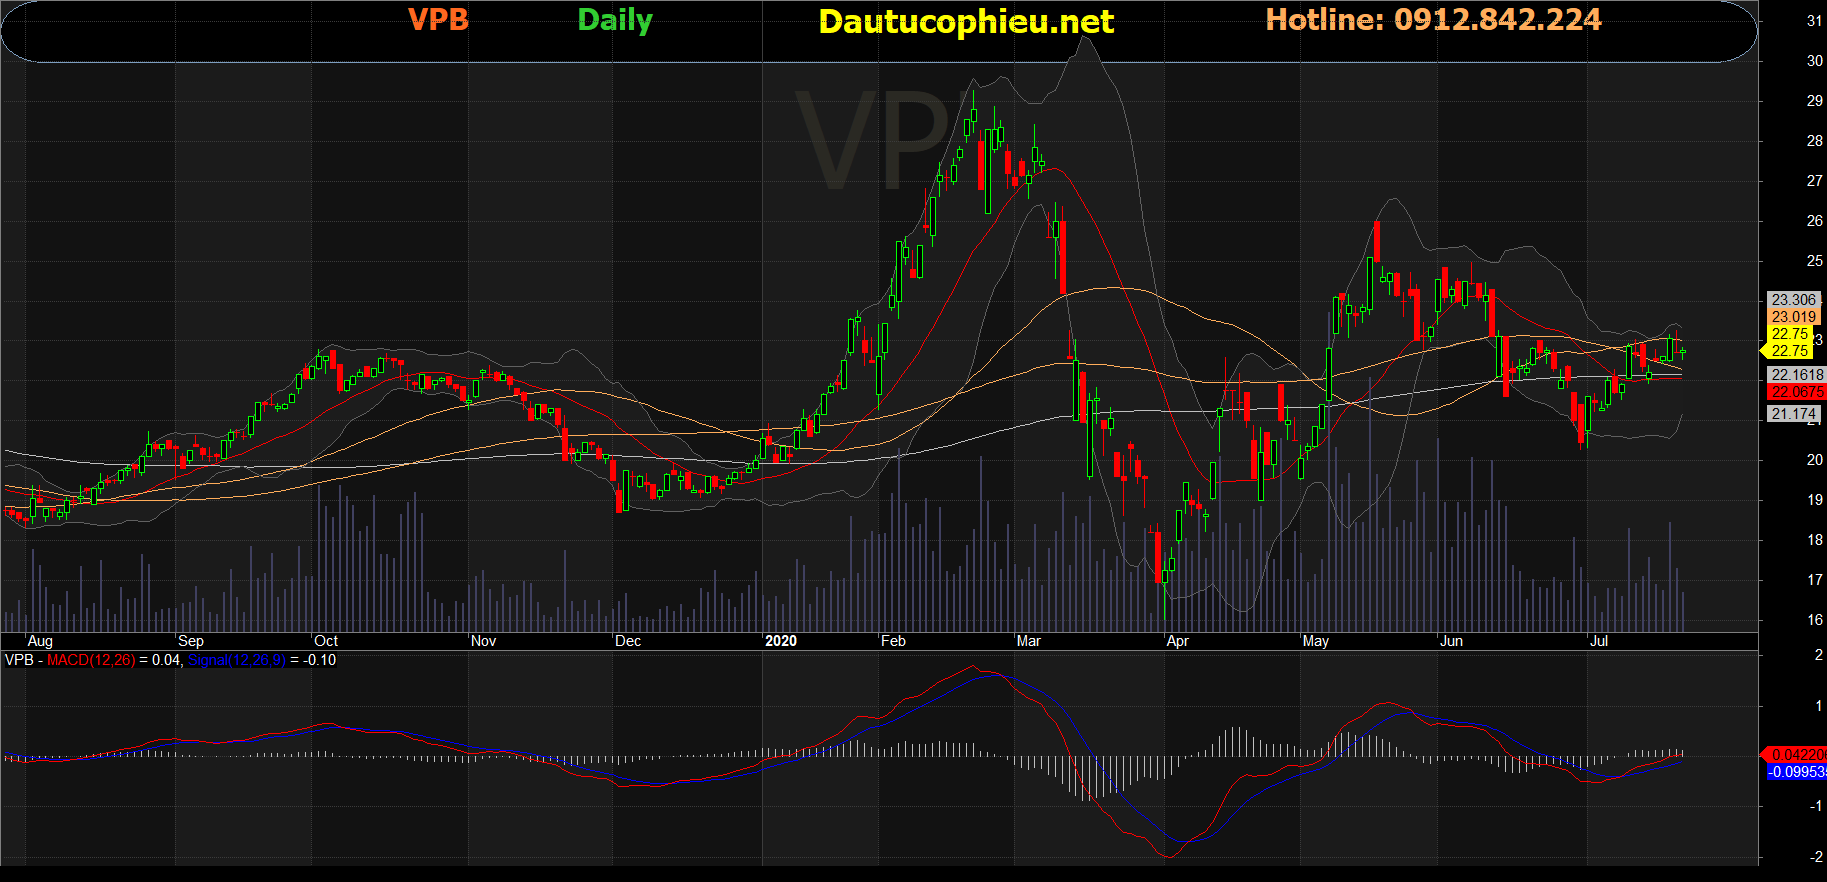Click the orange VPB ticker title
The image size is (1827, 882).
tap(438, 20)
